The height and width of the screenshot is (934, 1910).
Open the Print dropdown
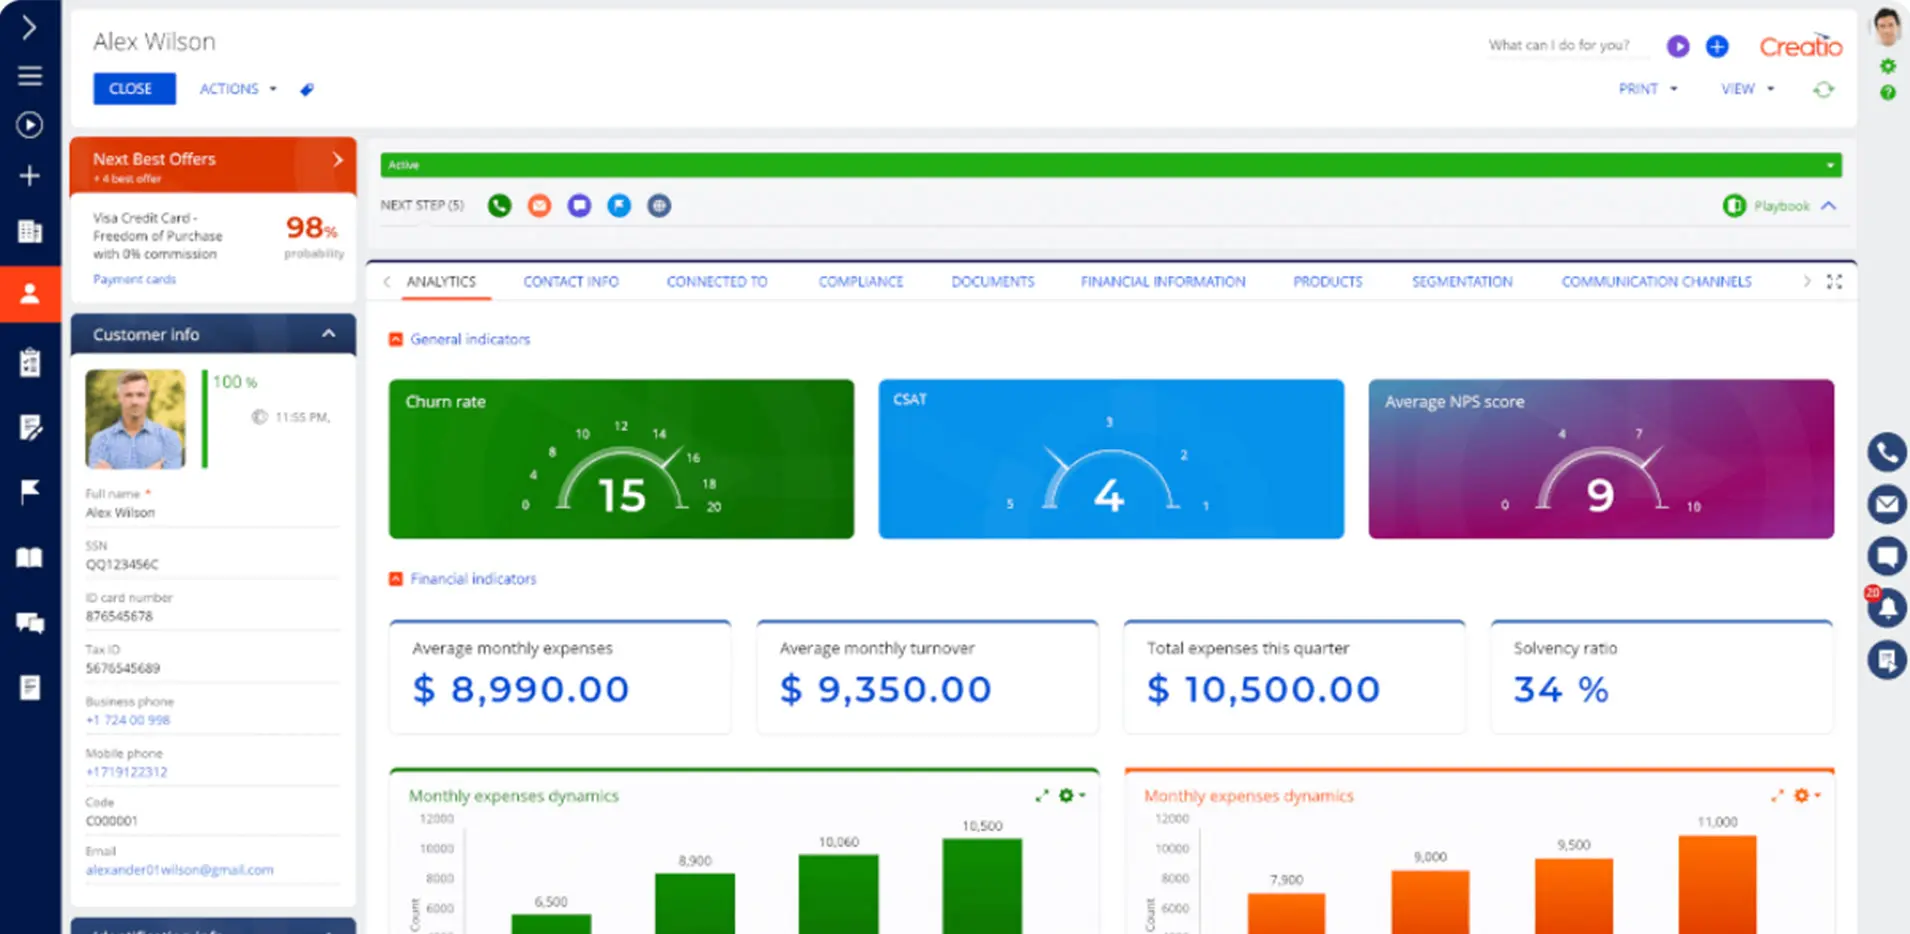click(x=1647, y=89)
